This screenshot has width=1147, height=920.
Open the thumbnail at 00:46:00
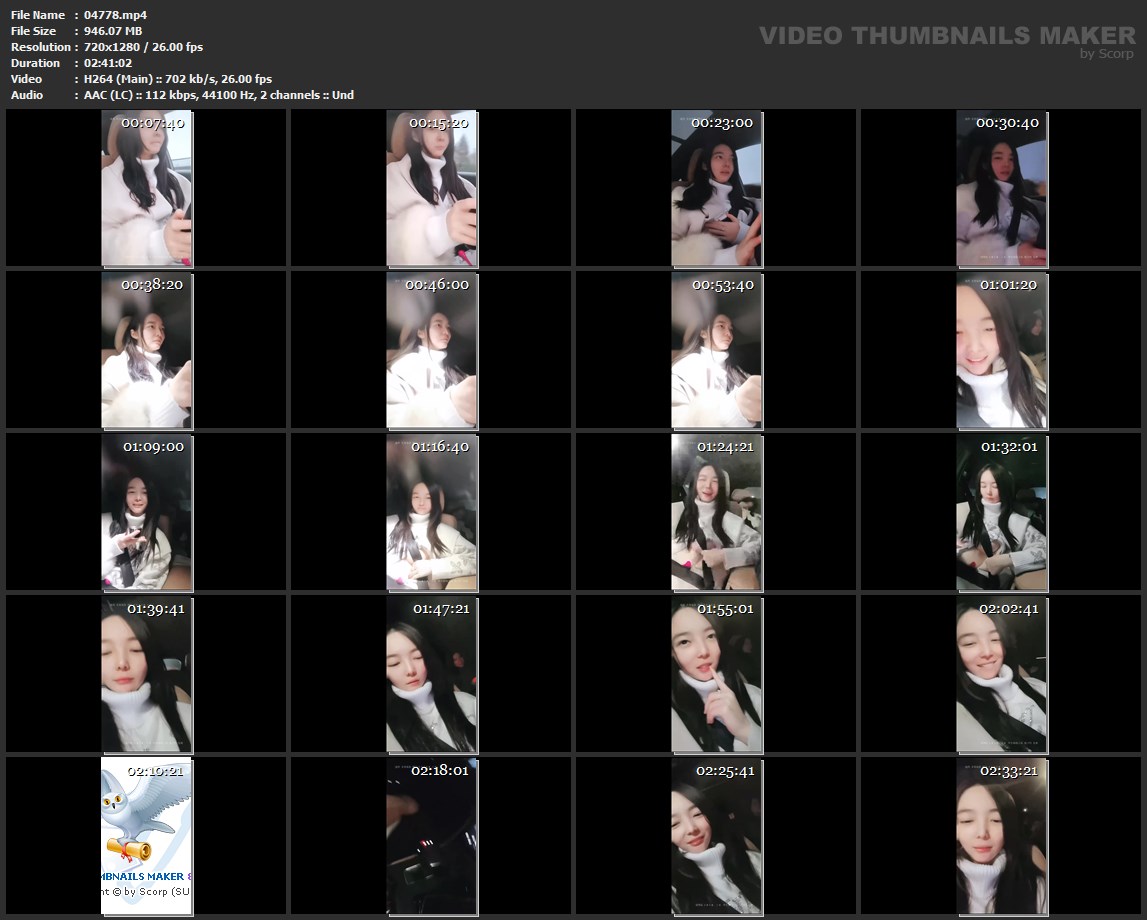pos(431,350)
